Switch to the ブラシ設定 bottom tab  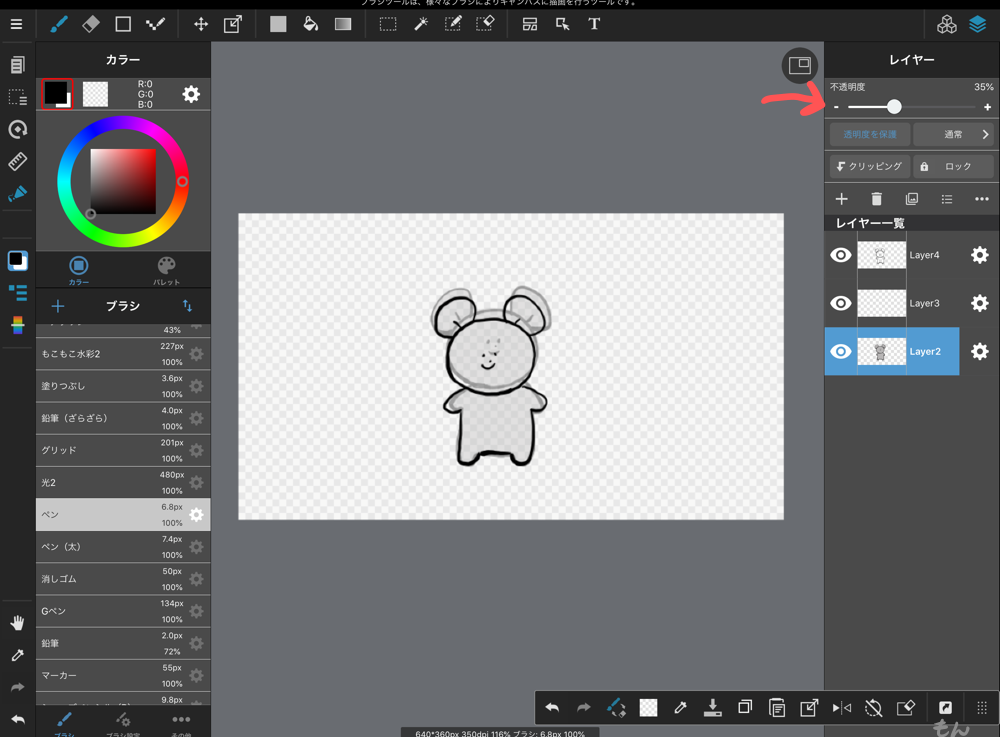point(122,723)
